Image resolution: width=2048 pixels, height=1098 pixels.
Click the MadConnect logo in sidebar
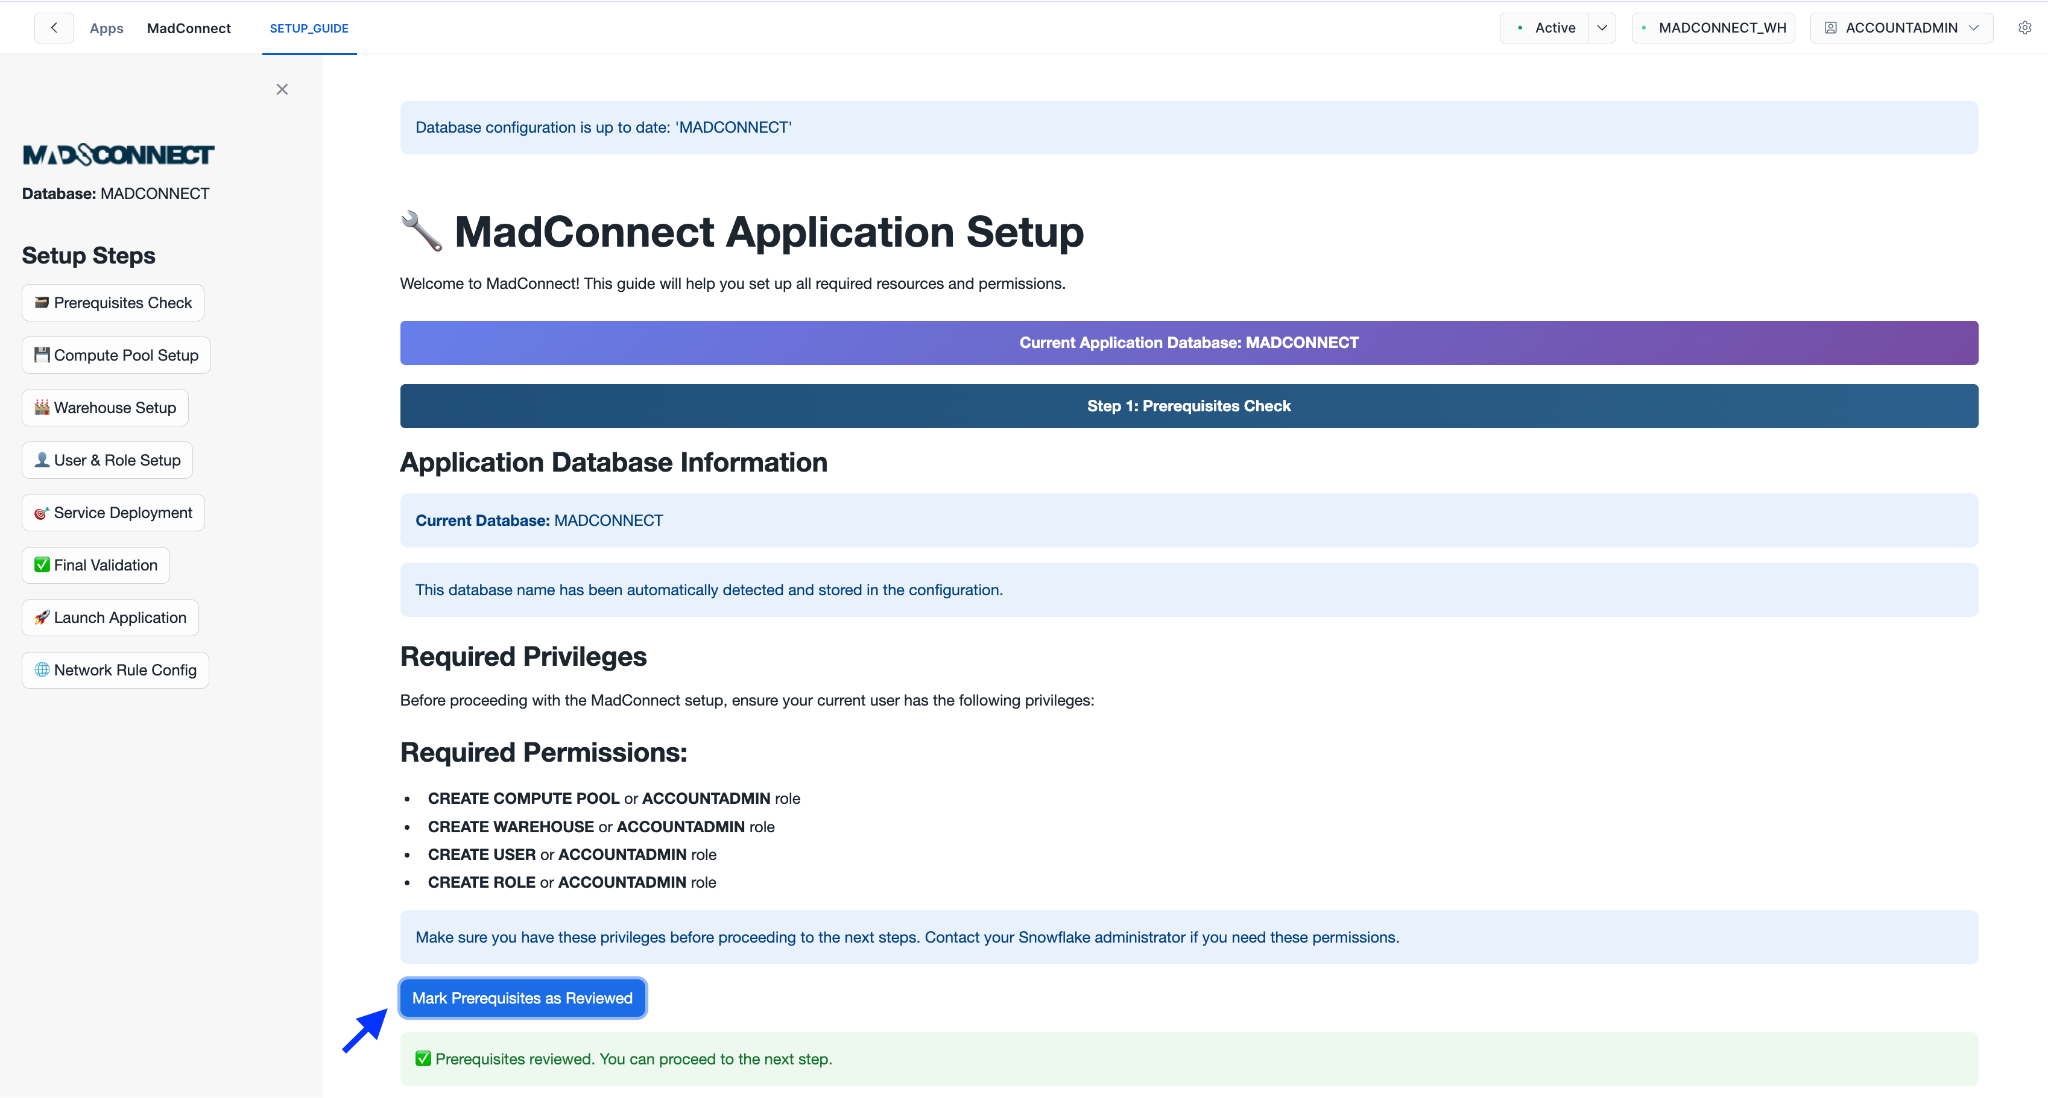click(x=118, y=155)
